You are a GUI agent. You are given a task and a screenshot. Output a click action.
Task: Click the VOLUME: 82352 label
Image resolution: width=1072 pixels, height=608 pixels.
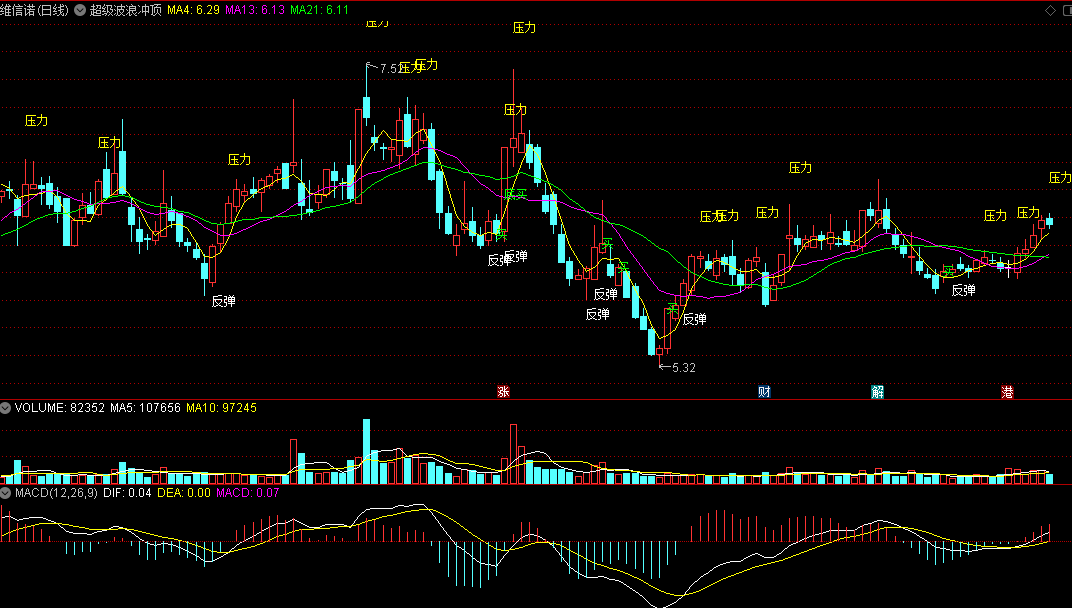[x=59, y=408]
